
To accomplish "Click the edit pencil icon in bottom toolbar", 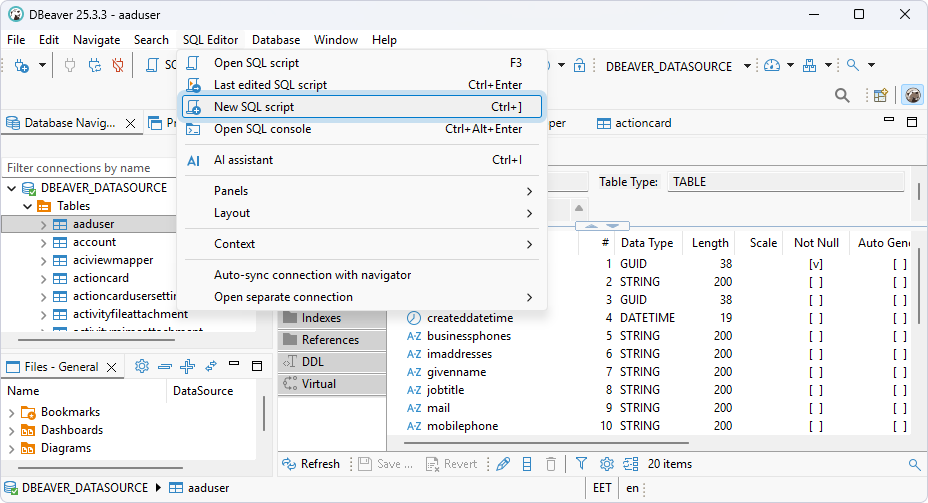I will coord(503,464).
